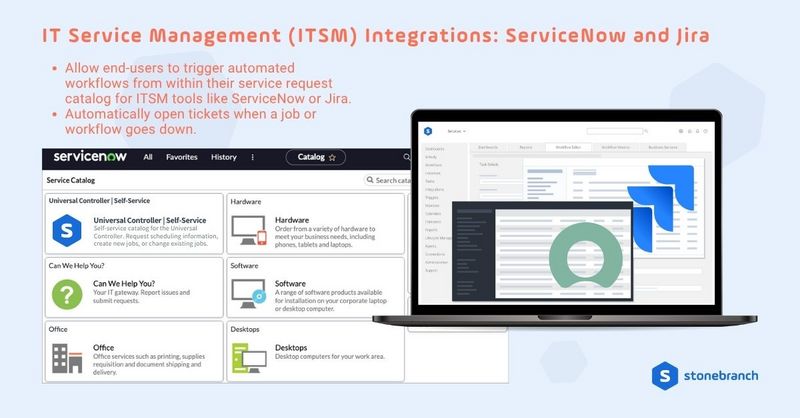
Task: Click into the Search catalog field
Action: (x=388, y=180)
